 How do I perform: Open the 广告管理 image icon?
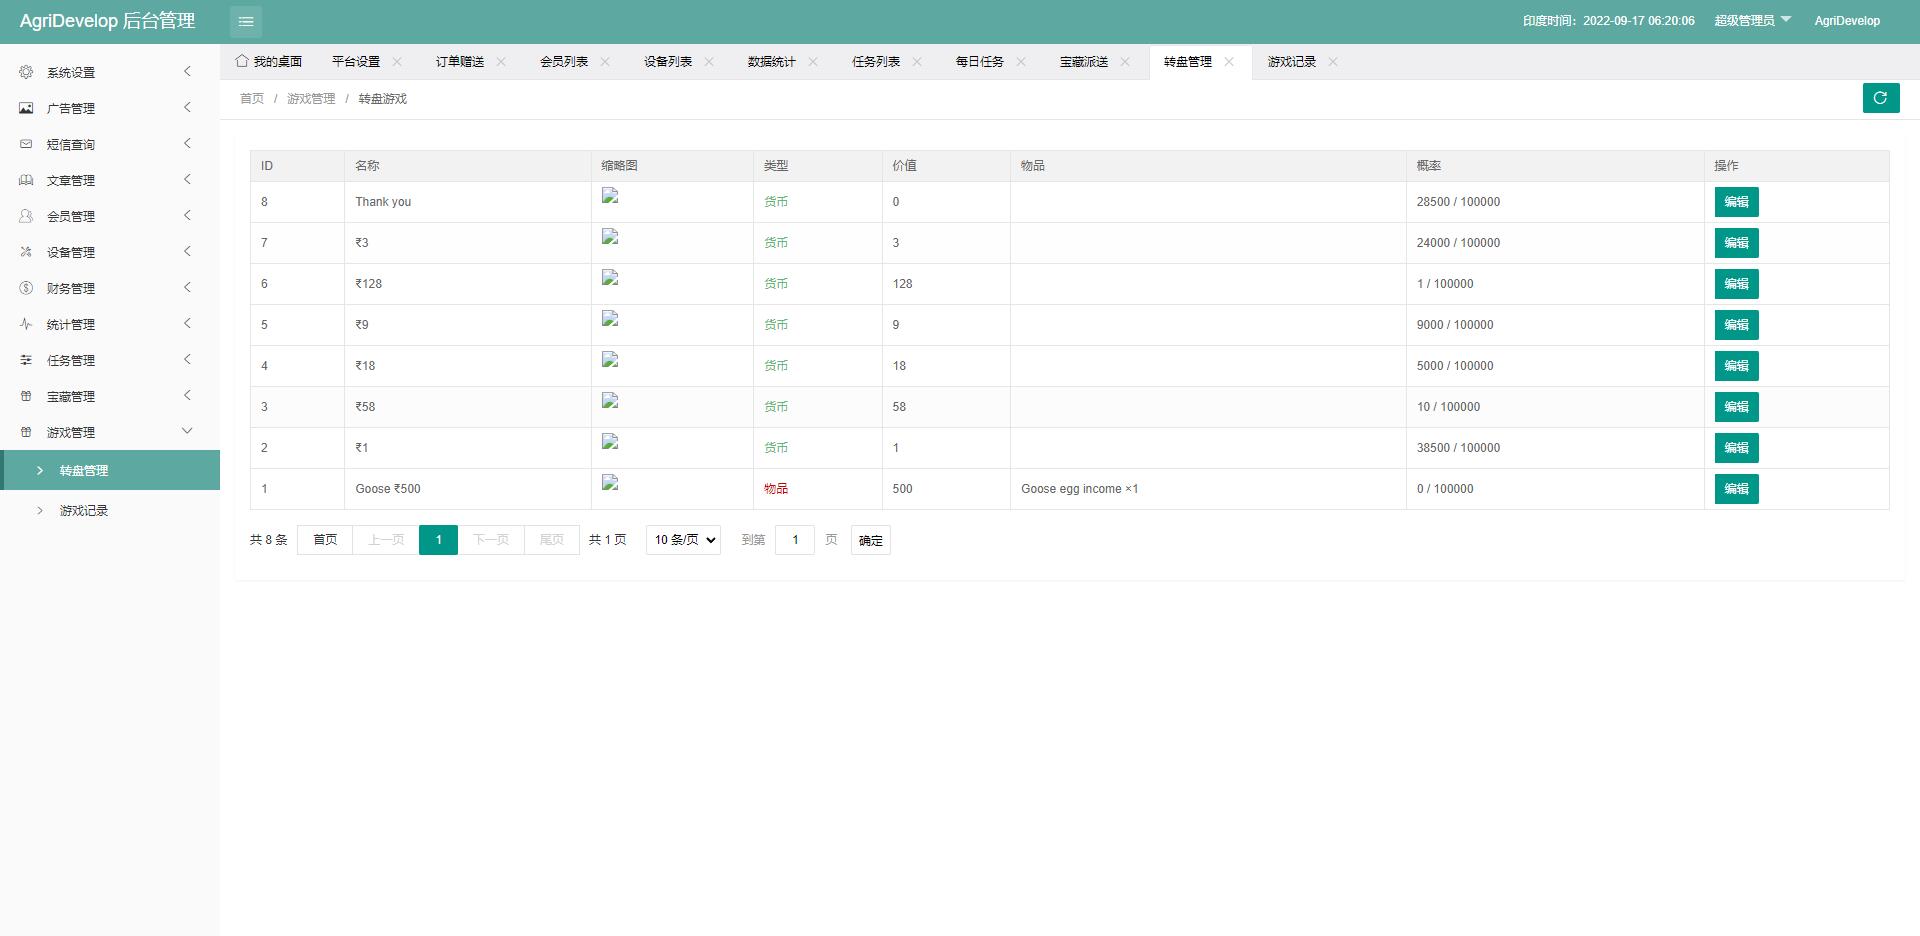[x=27, y=107]
